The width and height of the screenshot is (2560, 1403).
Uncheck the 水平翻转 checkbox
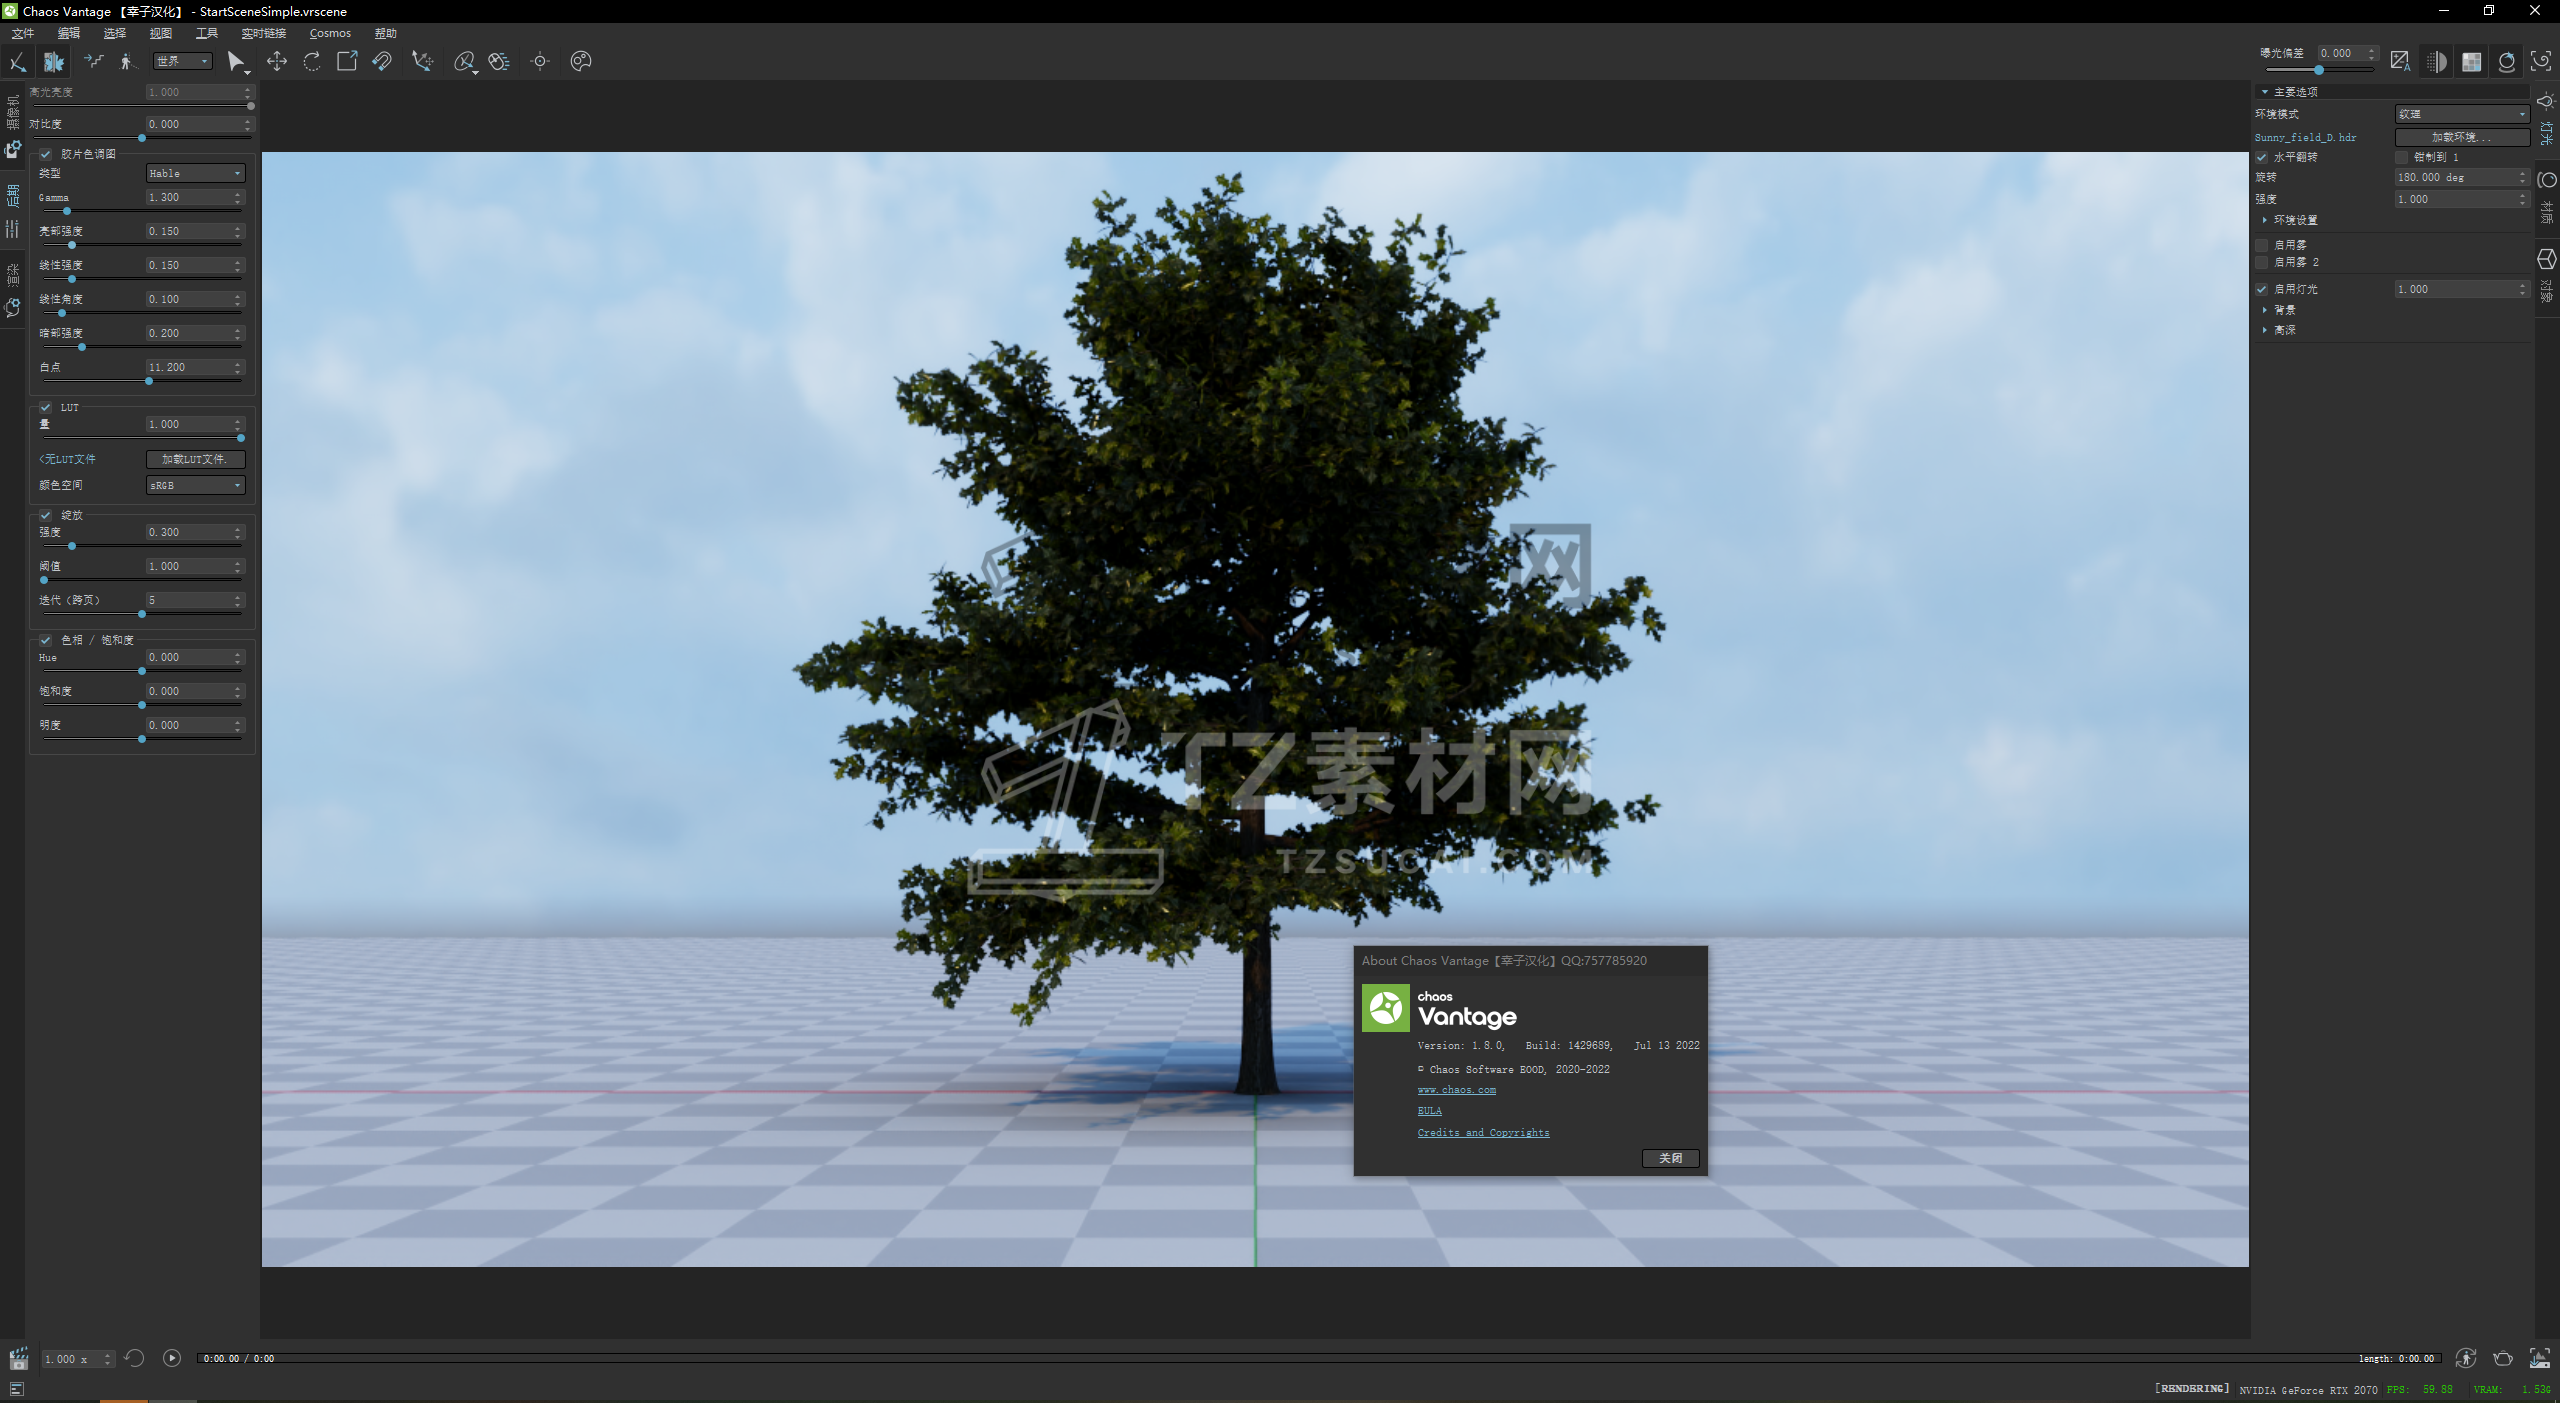(2262, 157)
